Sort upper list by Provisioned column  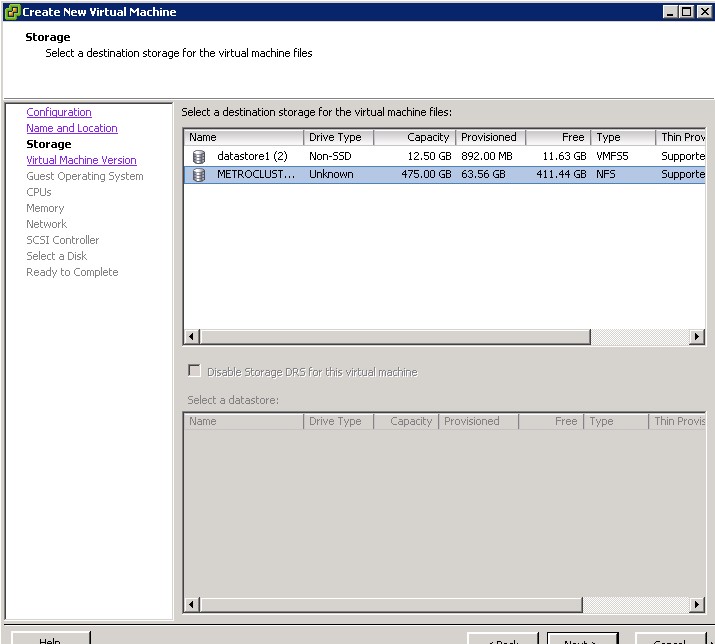490,137
